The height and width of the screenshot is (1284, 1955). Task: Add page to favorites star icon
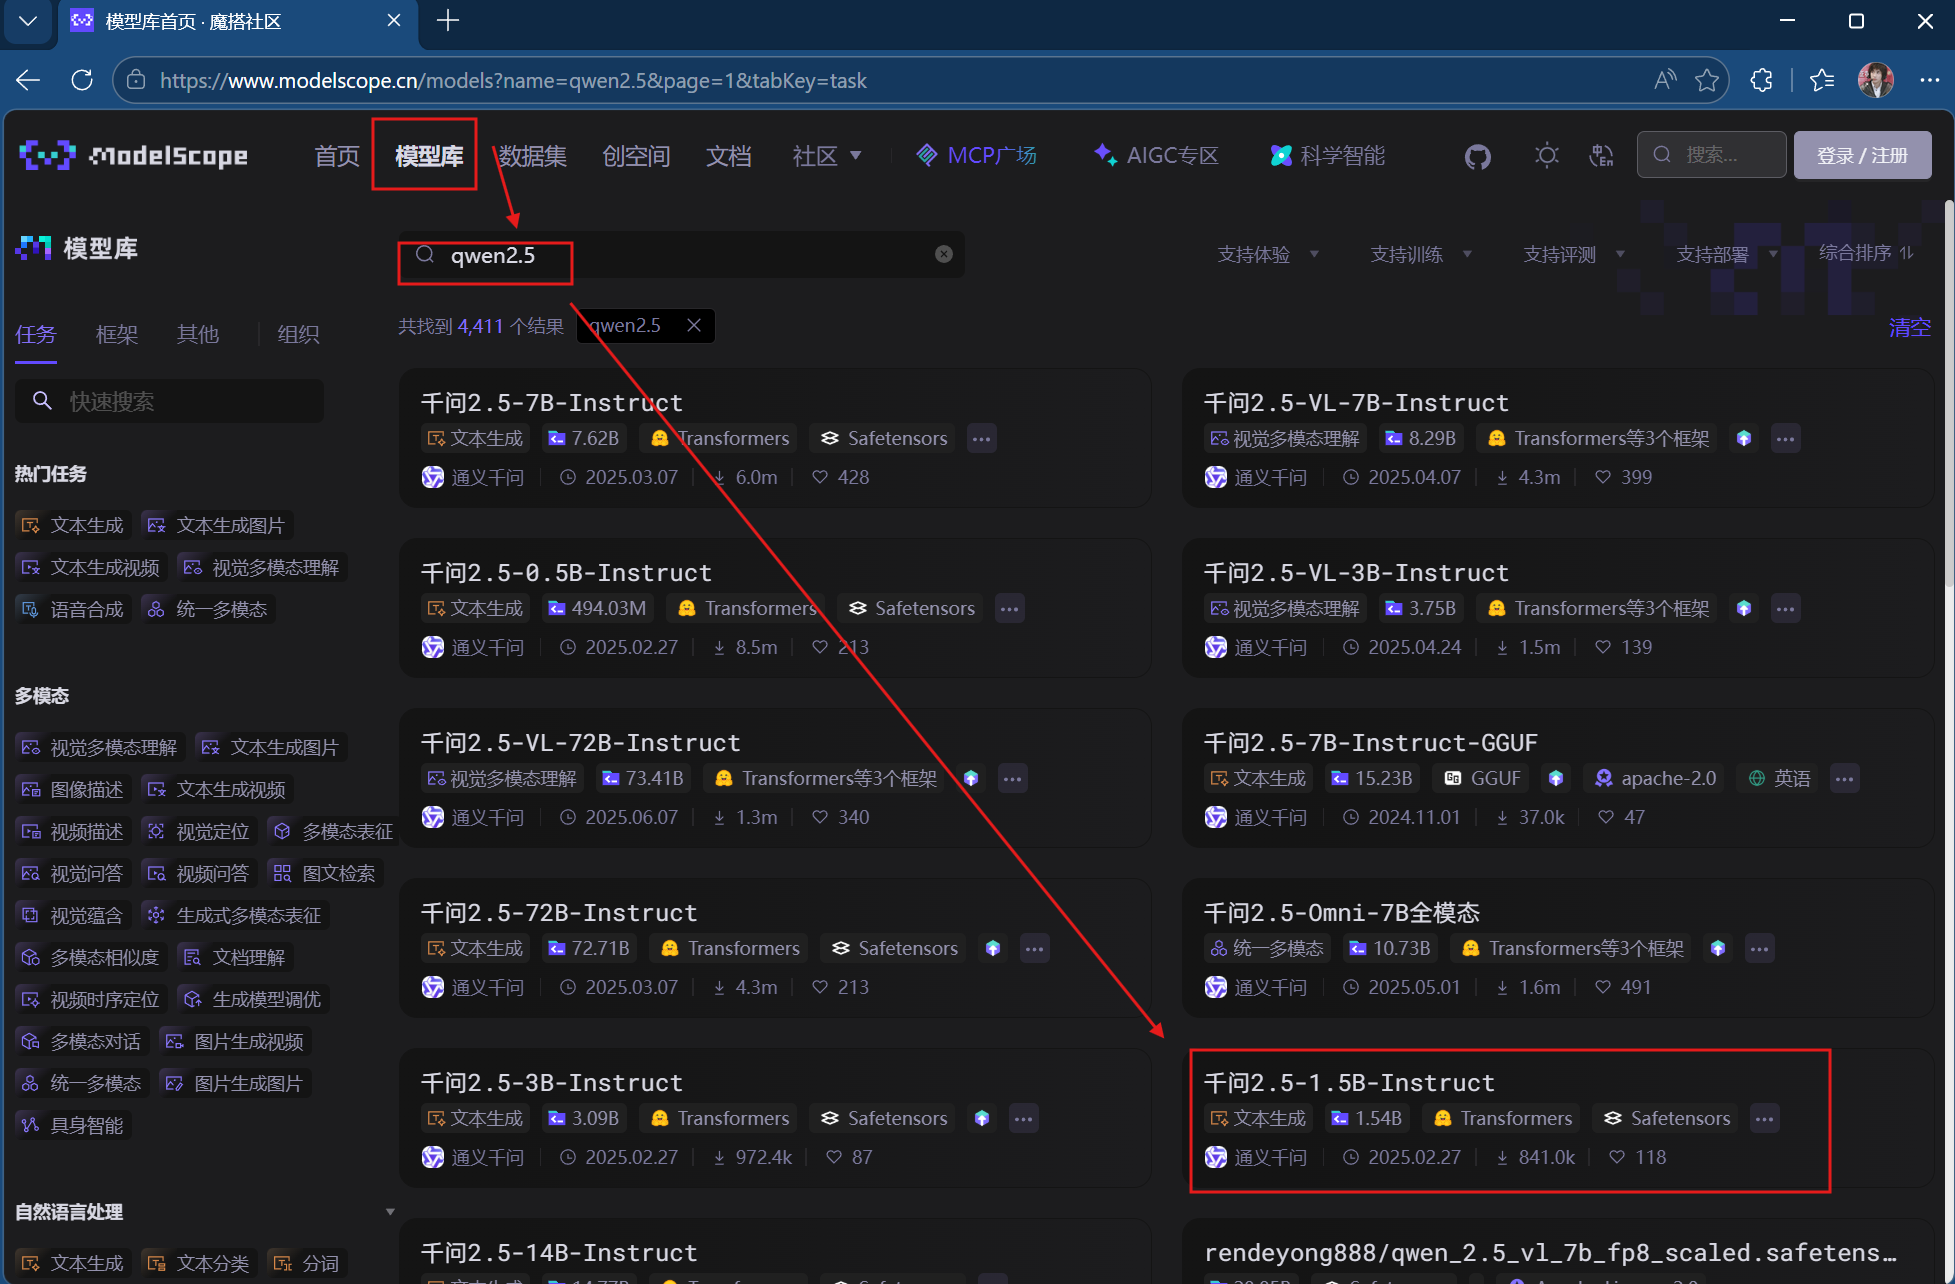point(1707,80)
